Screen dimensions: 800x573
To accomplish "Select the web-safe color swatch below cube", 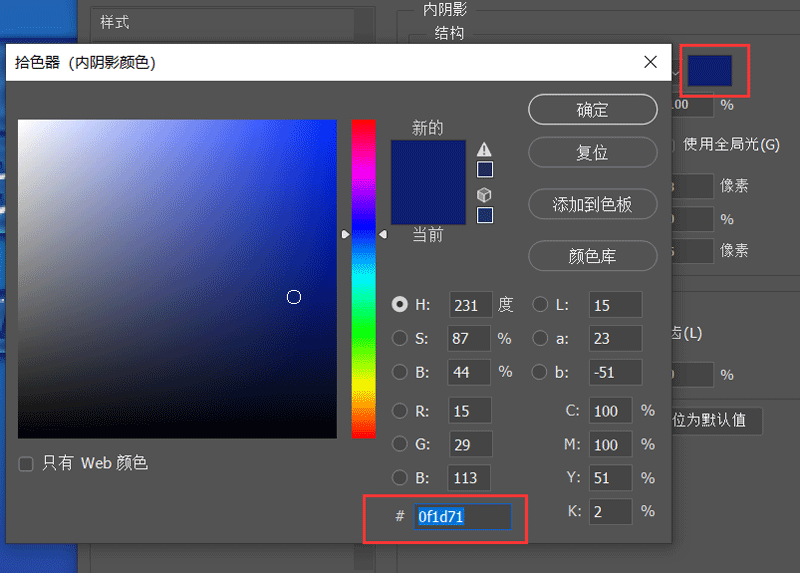I will [485, 215].
